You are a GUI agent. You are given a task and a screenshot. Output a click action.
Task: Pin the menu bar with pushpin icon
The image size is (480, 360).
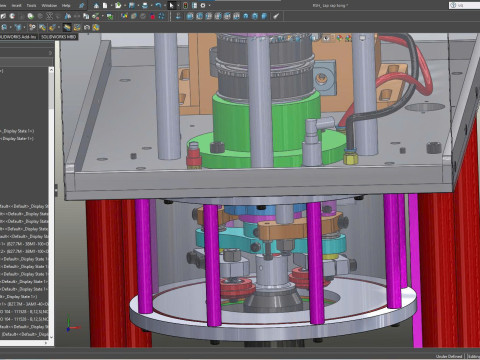point(81,6)
